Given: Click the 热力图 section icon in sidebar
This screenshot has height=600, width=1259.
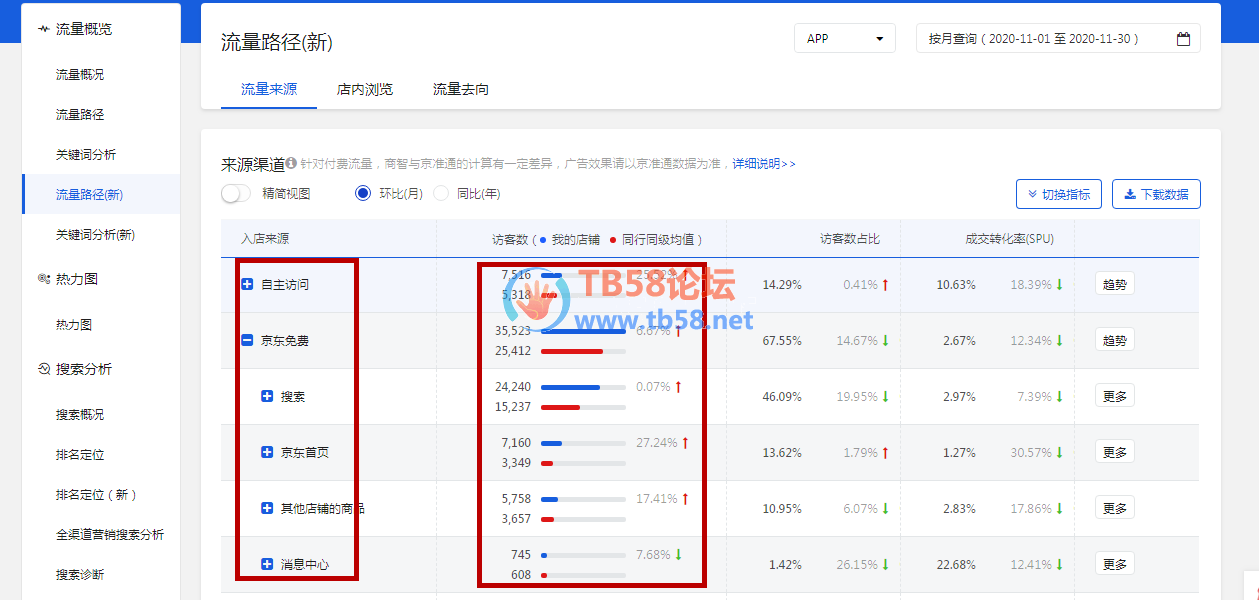Looking at the screenshot, I should [x=43, y=279].
